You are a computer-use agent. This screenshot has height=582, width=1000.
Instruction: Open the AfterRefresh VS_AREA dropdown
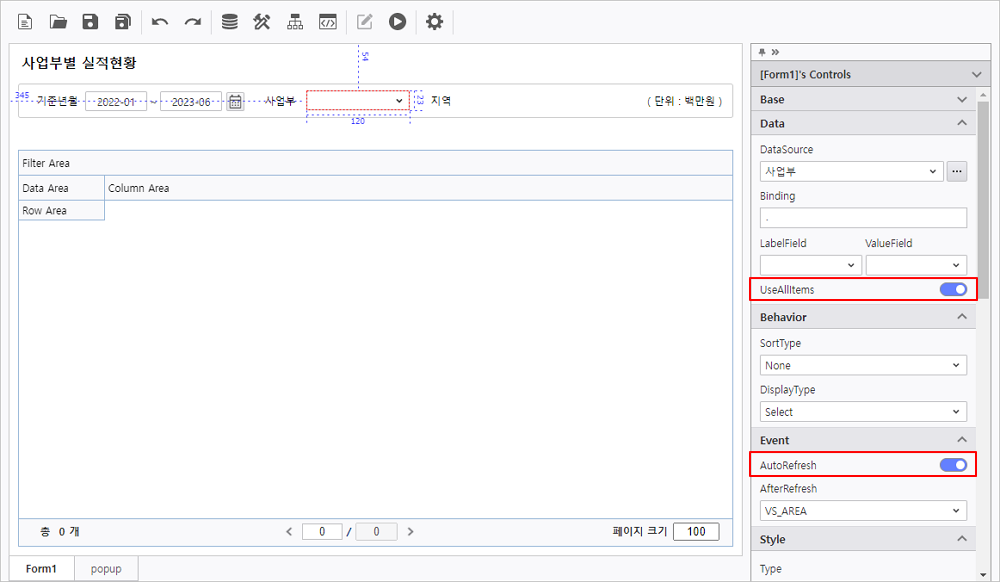863,511
